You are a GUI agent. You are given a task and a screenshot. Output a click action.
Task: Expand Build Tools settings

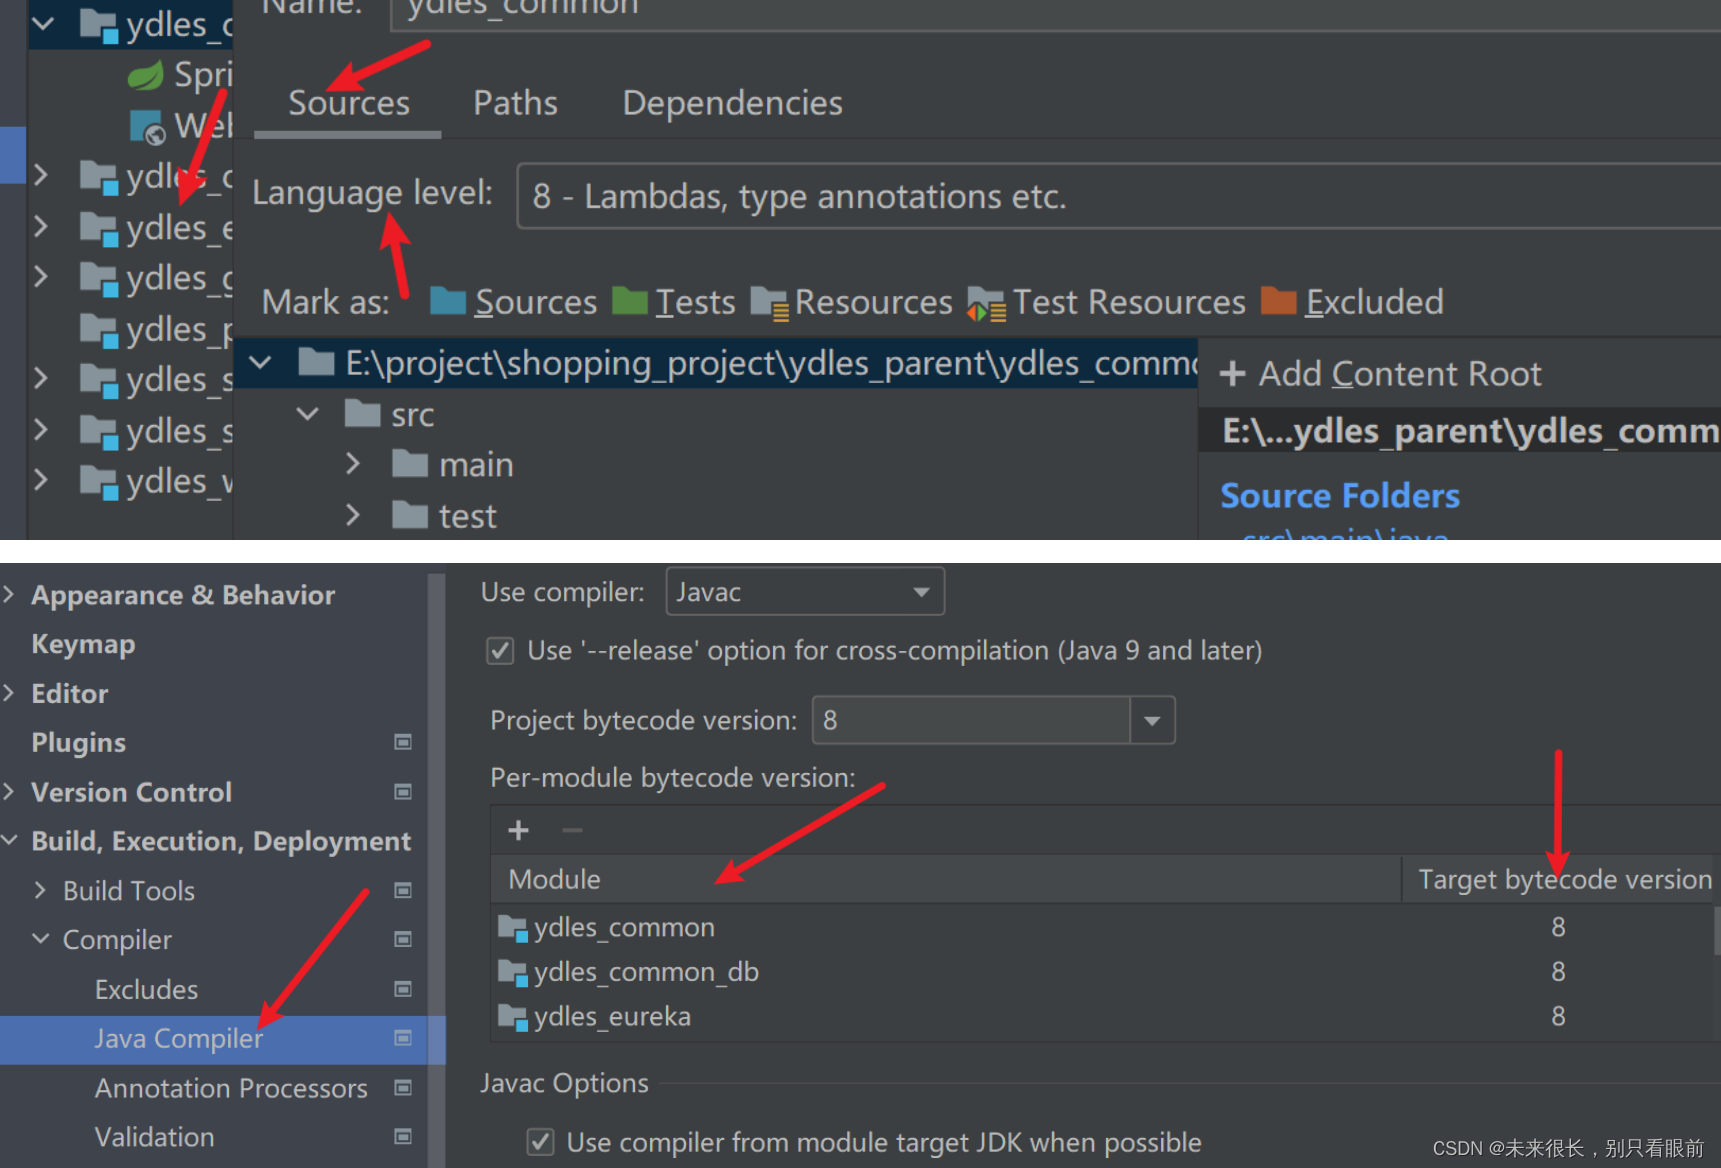tap(40, 889)
